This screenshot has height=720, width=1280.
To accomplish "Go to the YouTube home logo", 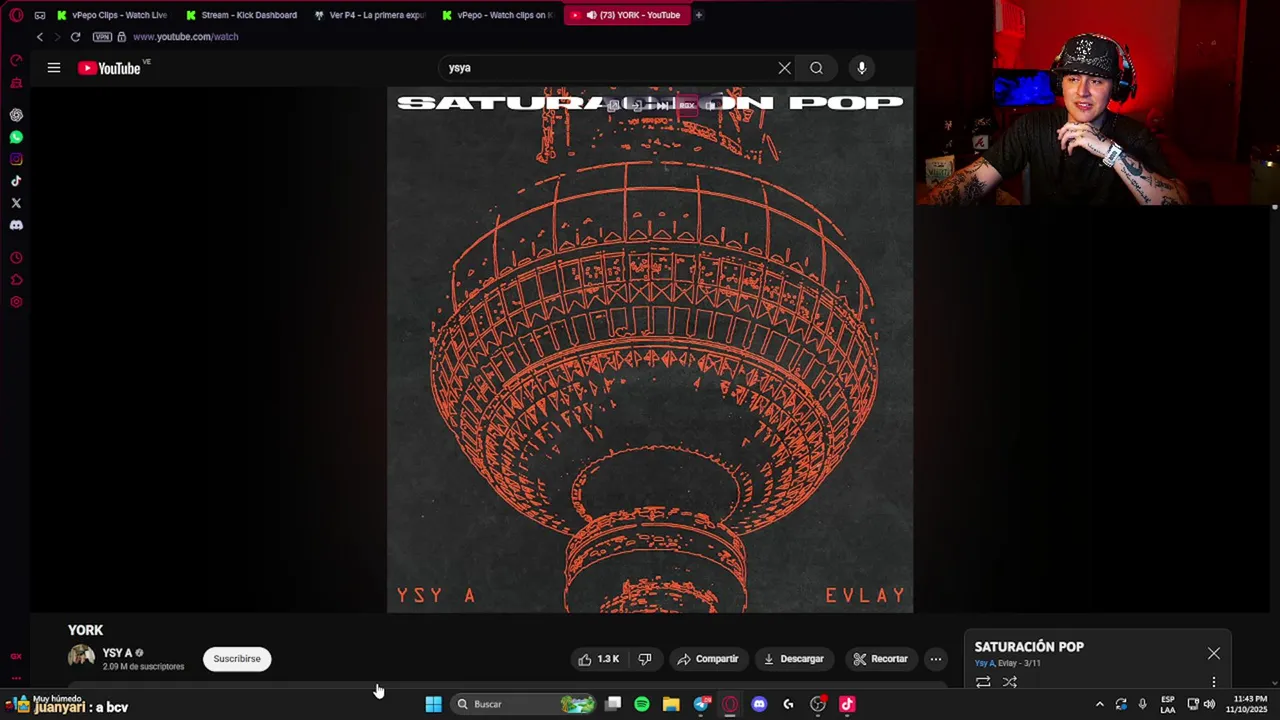I will 109,68.
